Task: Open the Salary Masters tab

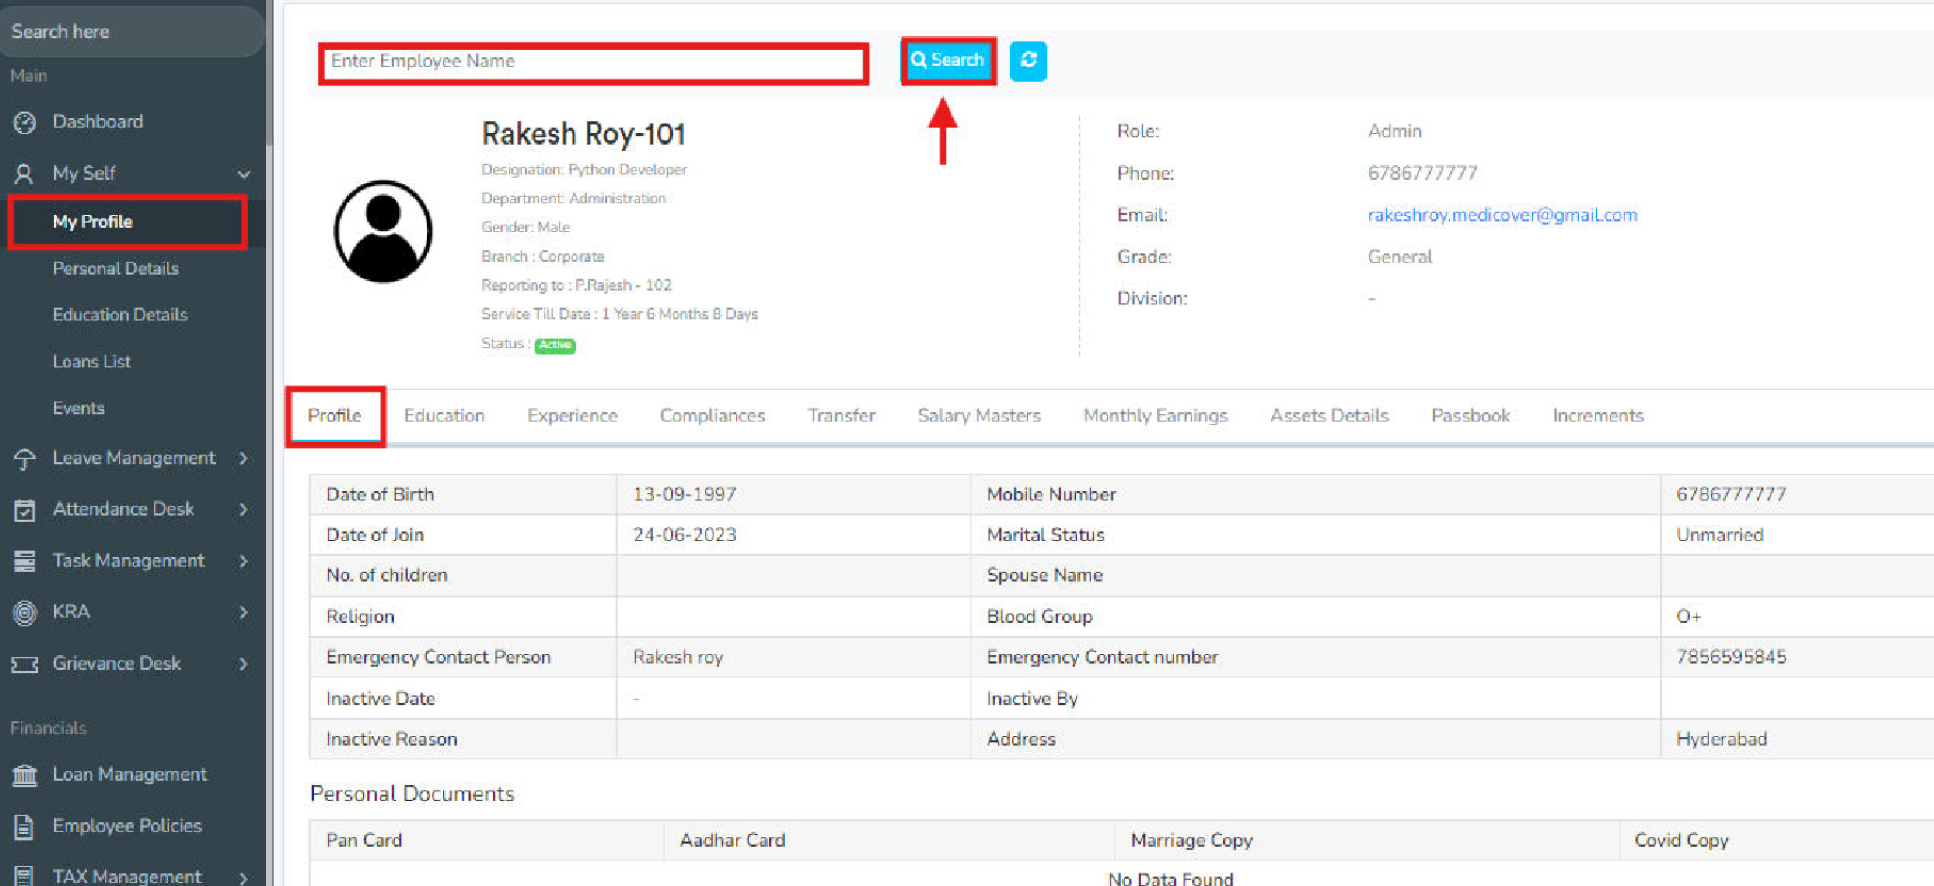Action: point(979,416)
